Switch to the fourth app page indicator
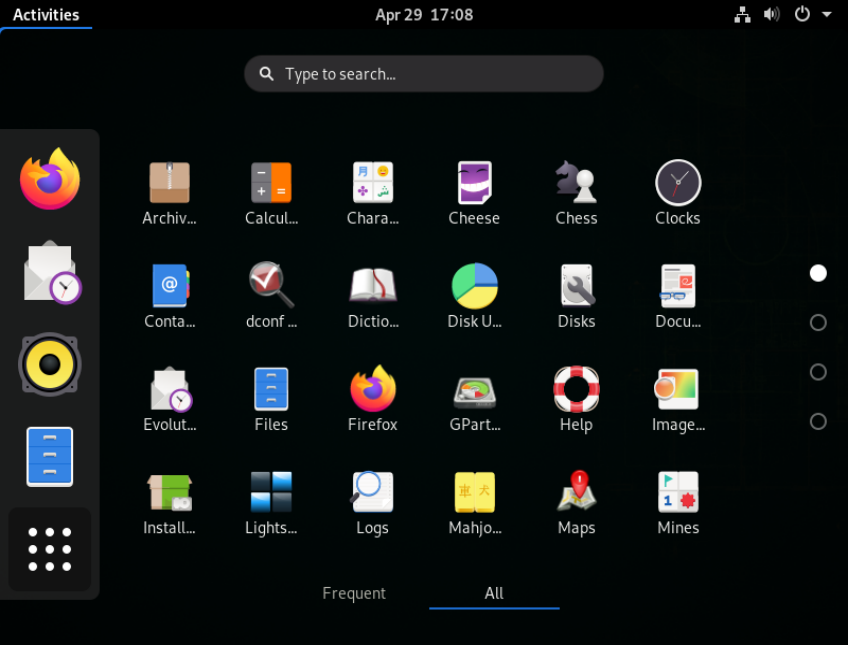 click(x=818, y=422)
